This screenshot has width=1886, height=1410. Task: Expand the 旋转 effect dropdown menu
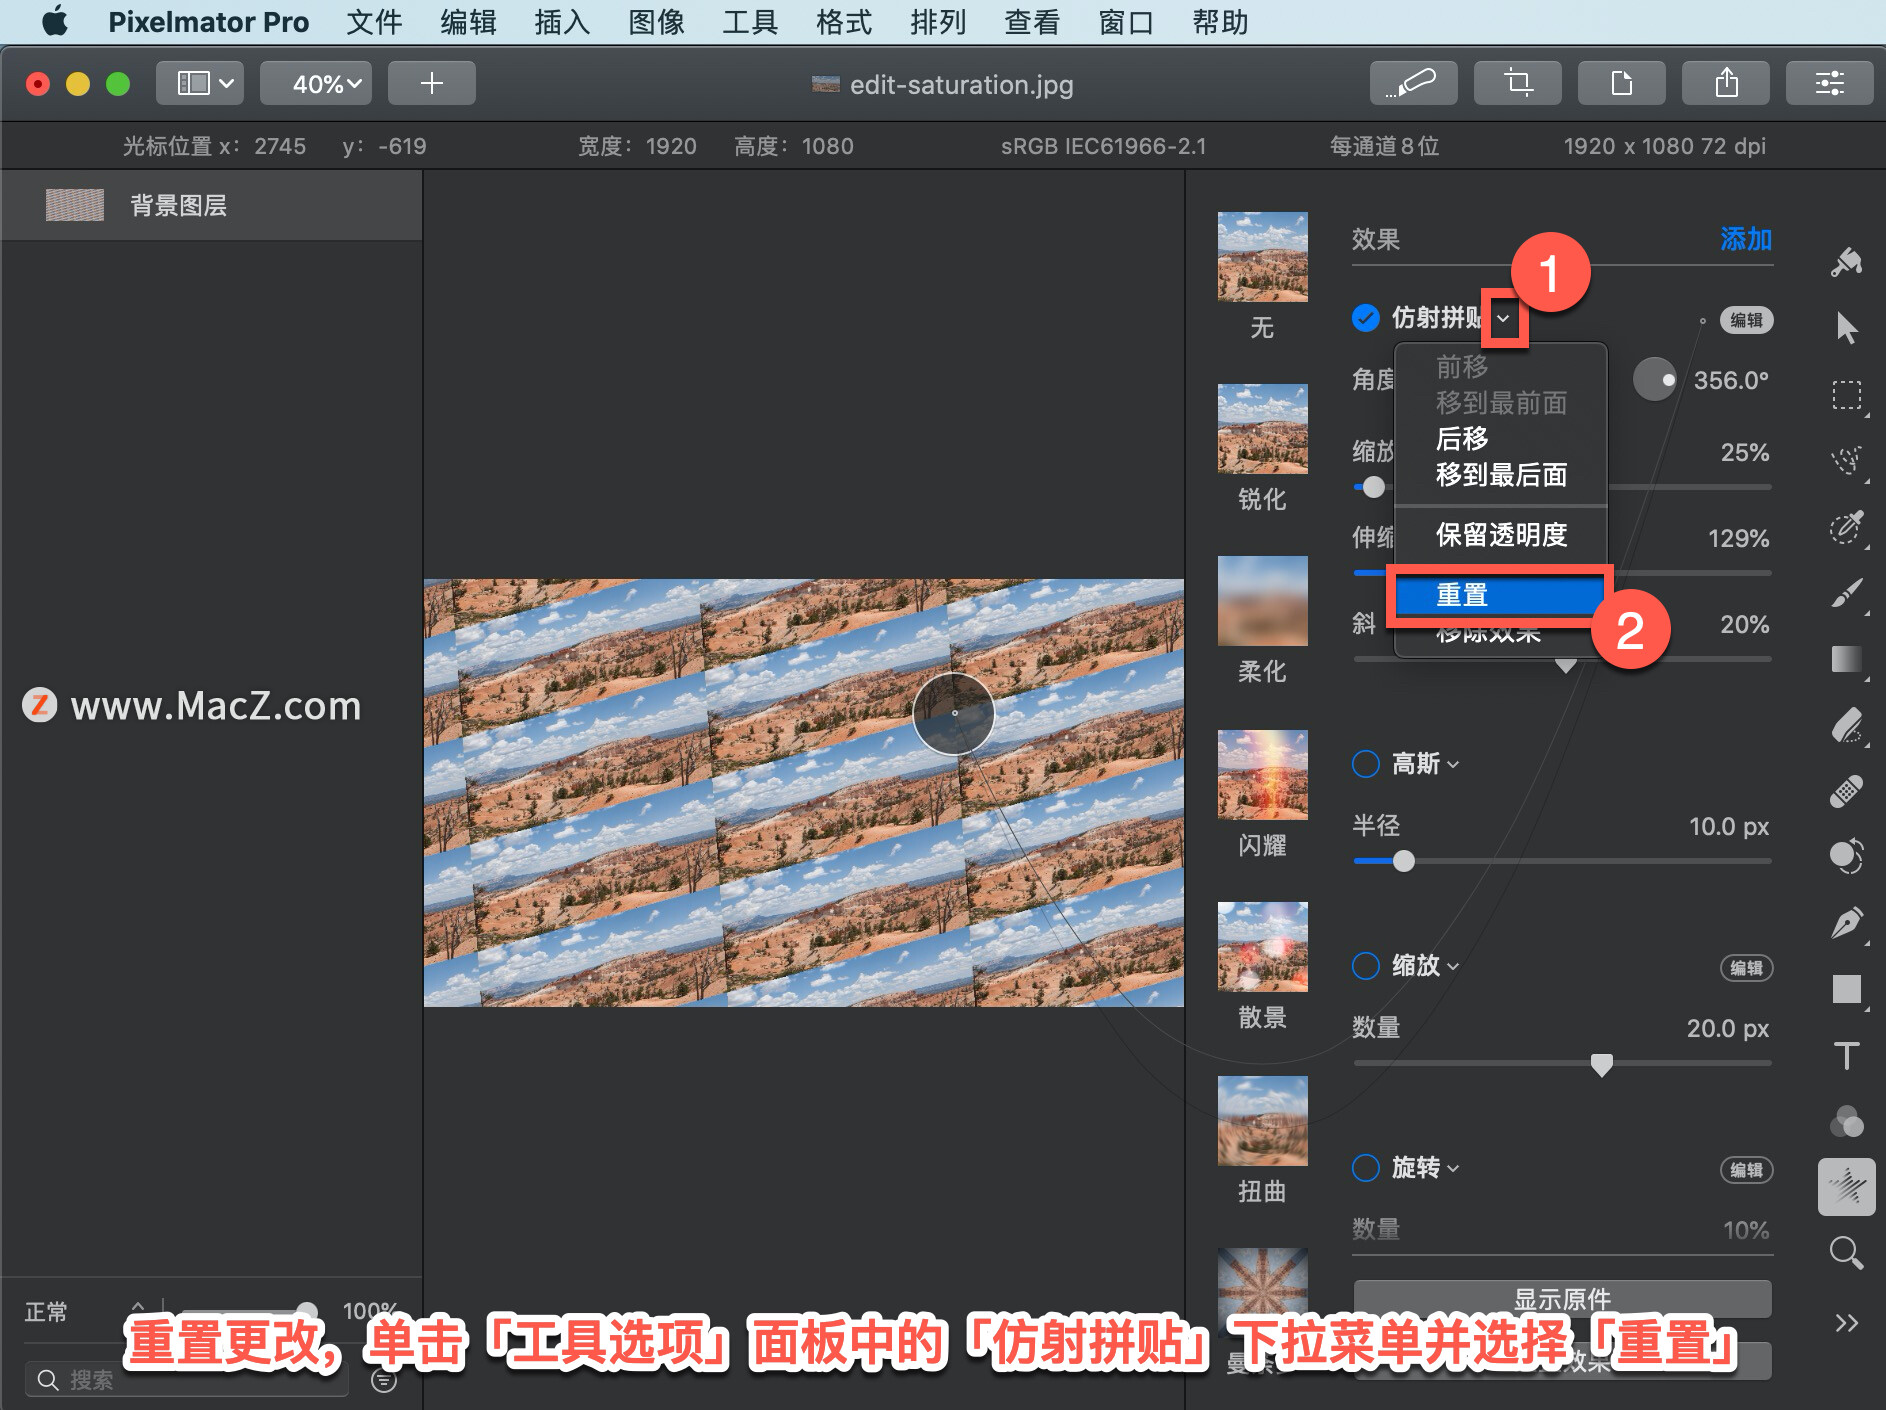[x=1453, y=1169]
